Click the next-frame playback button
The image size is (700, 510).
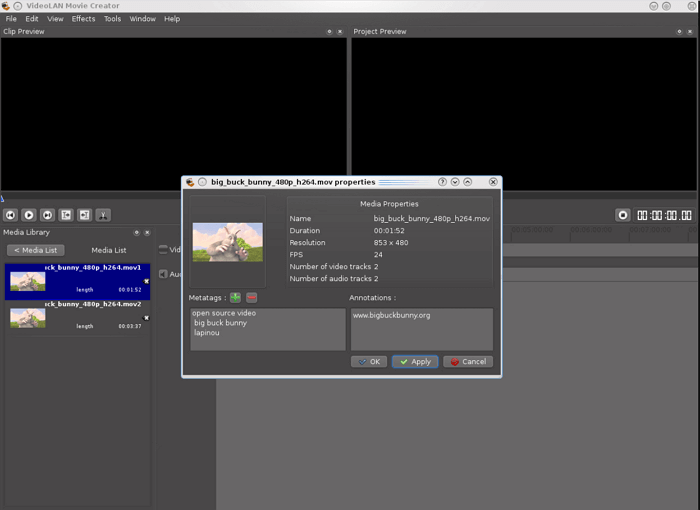(48, 215)
